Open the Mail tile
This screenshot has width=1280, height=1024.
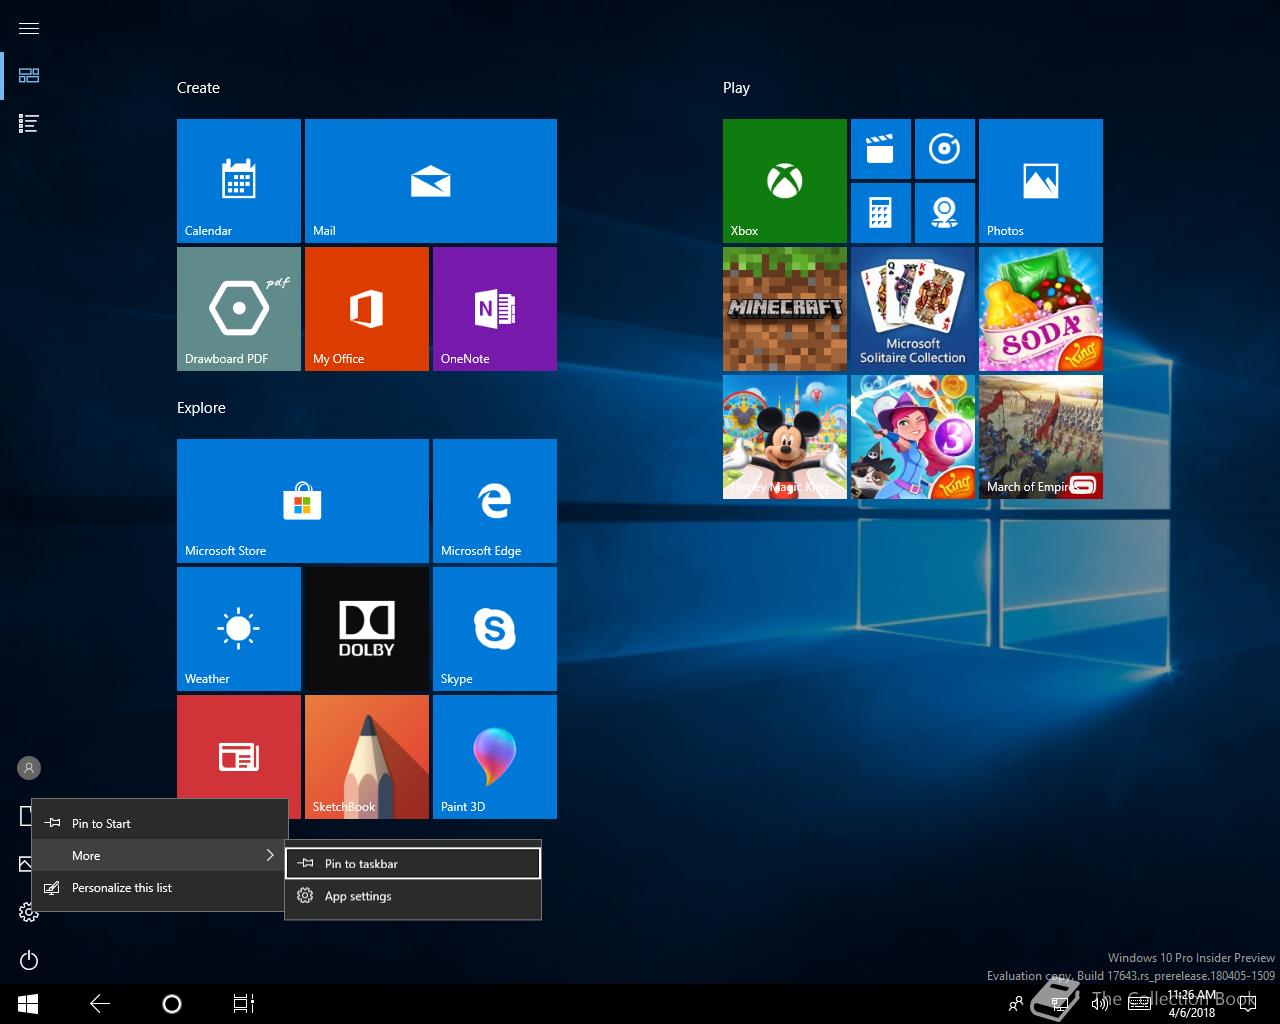pos(431,181)
